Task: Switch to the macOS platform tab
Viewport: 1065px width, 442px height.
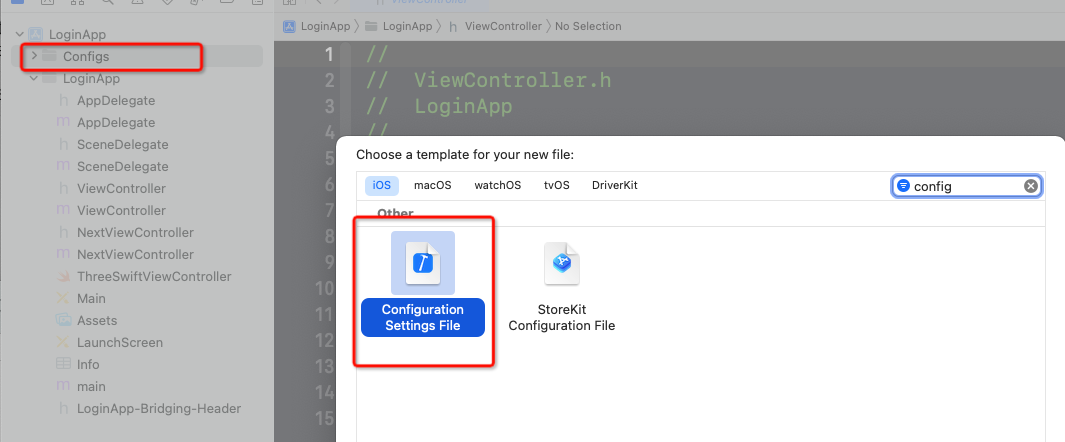Action: click(x=433, y=185)
